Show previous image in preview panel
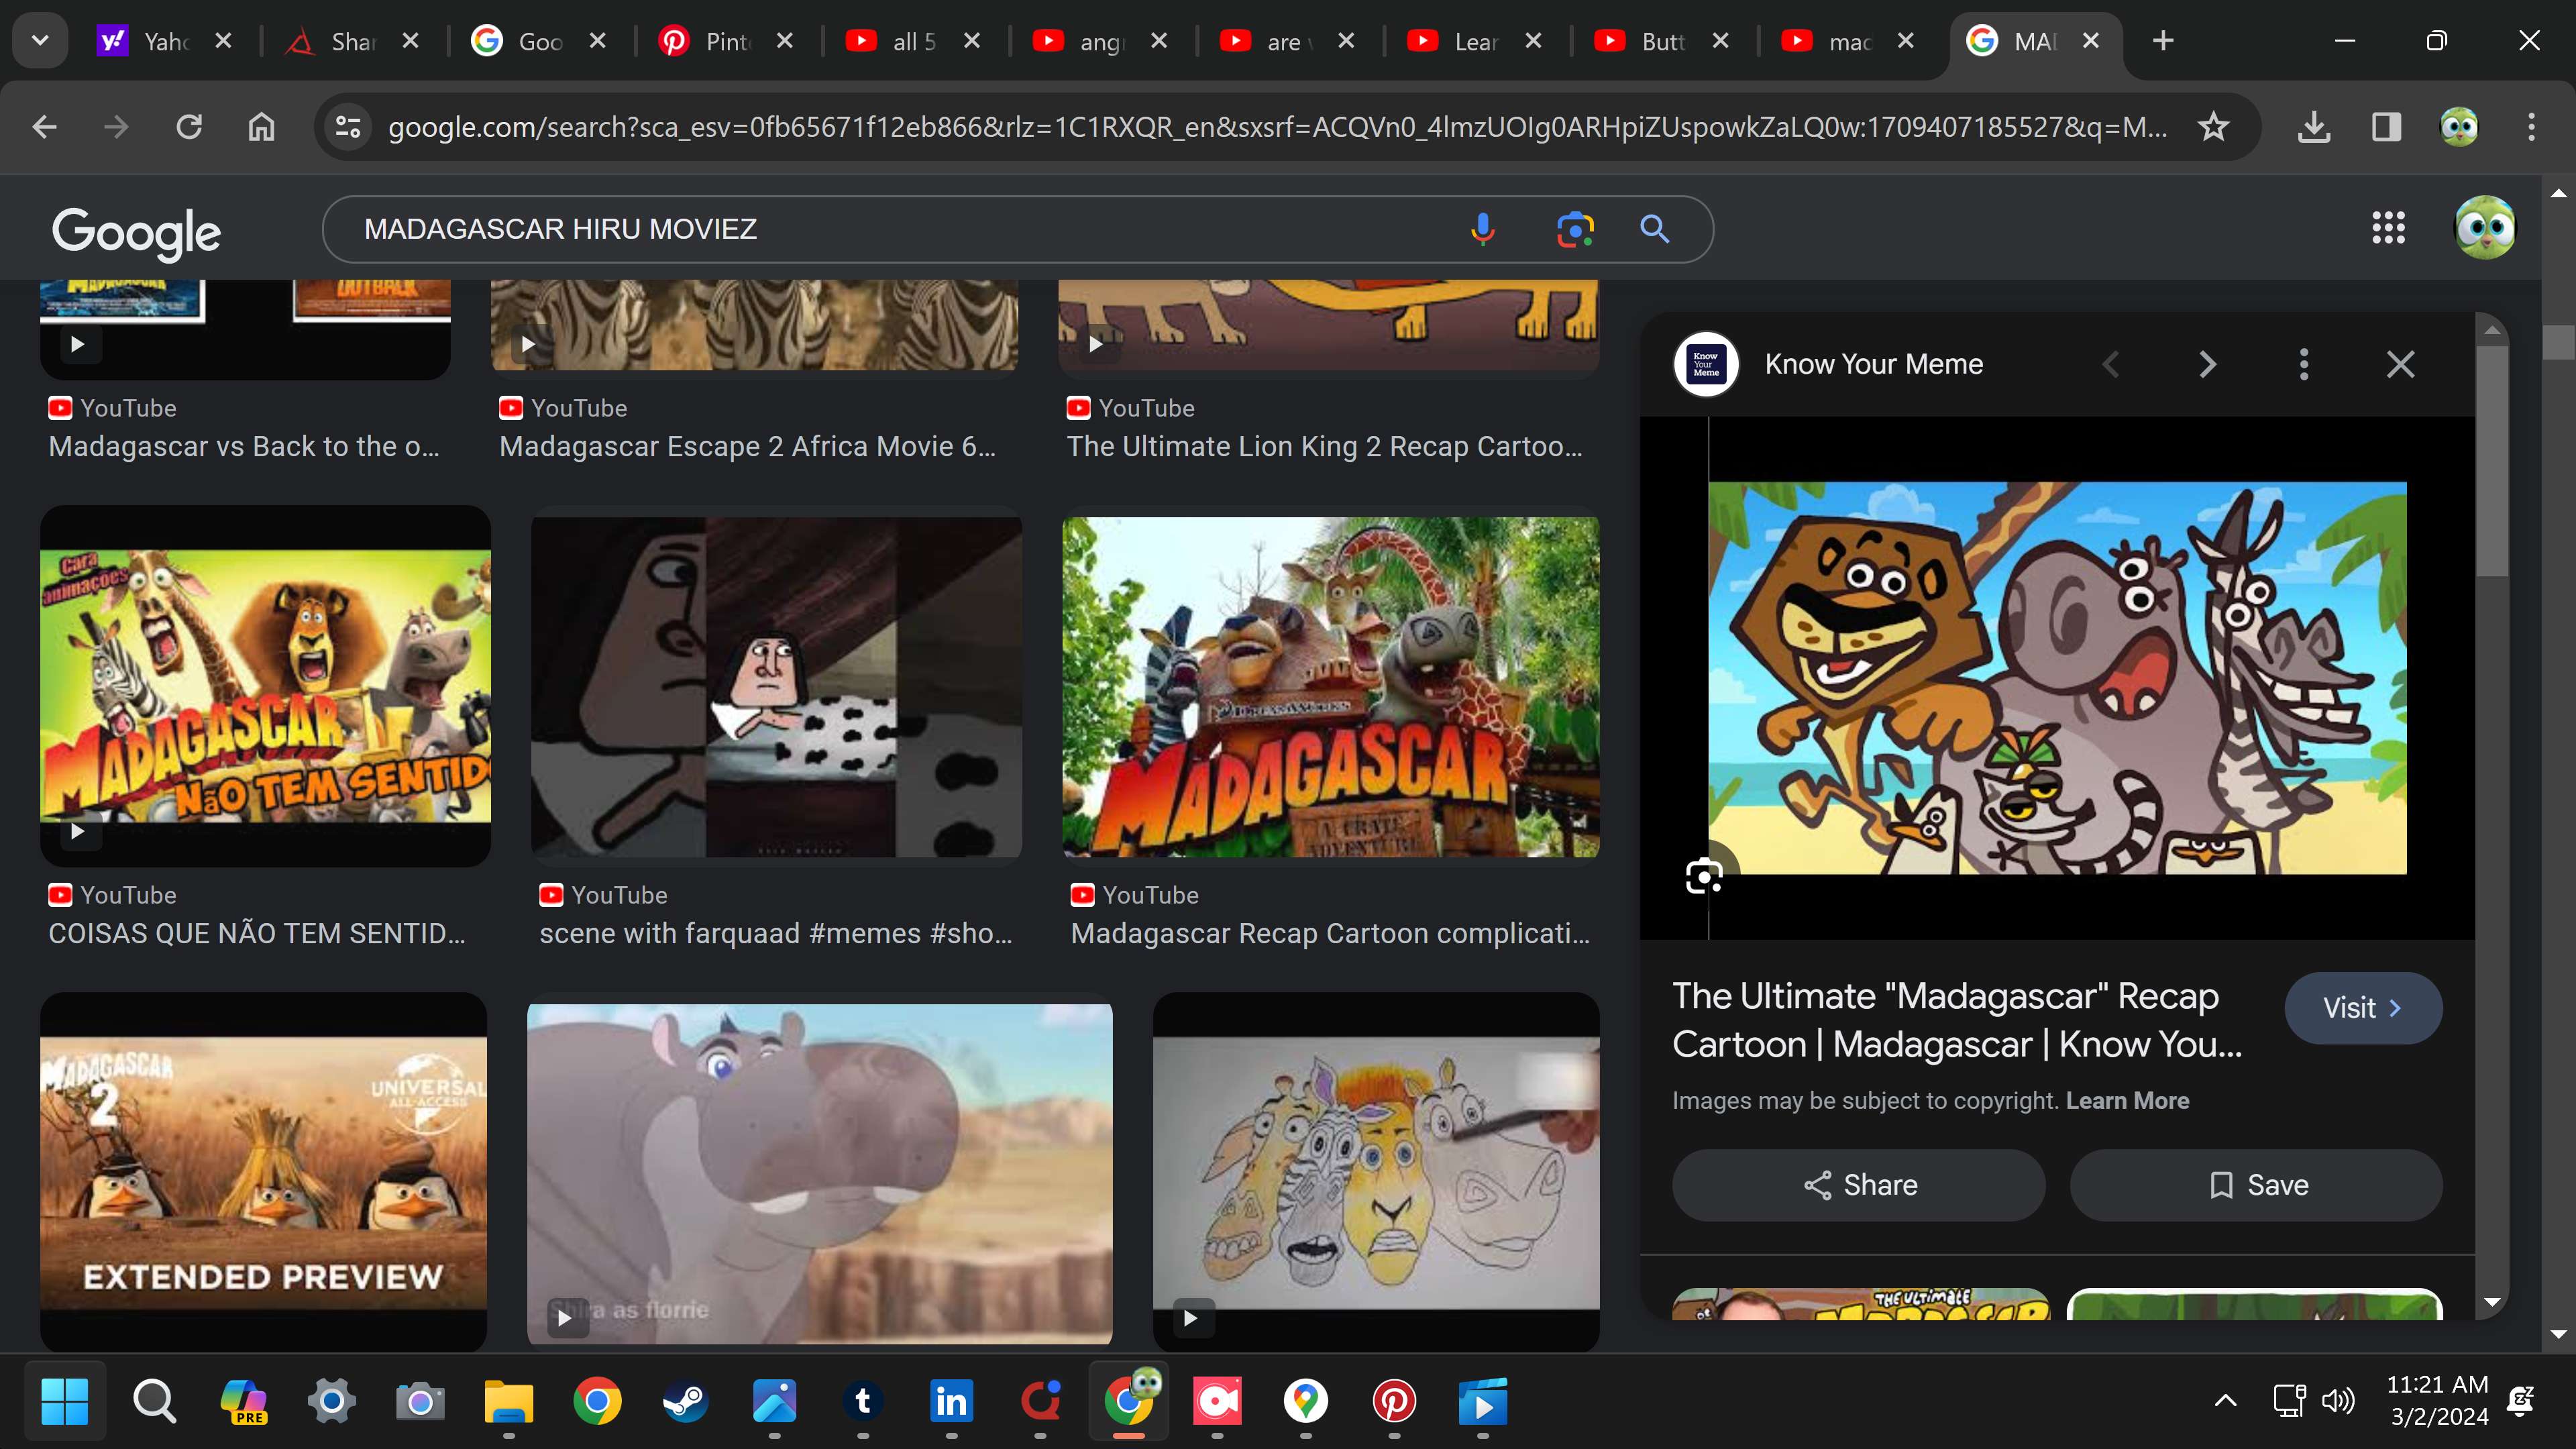The width and height of the screenshot is (2576, 1449). click(2111, 364)
